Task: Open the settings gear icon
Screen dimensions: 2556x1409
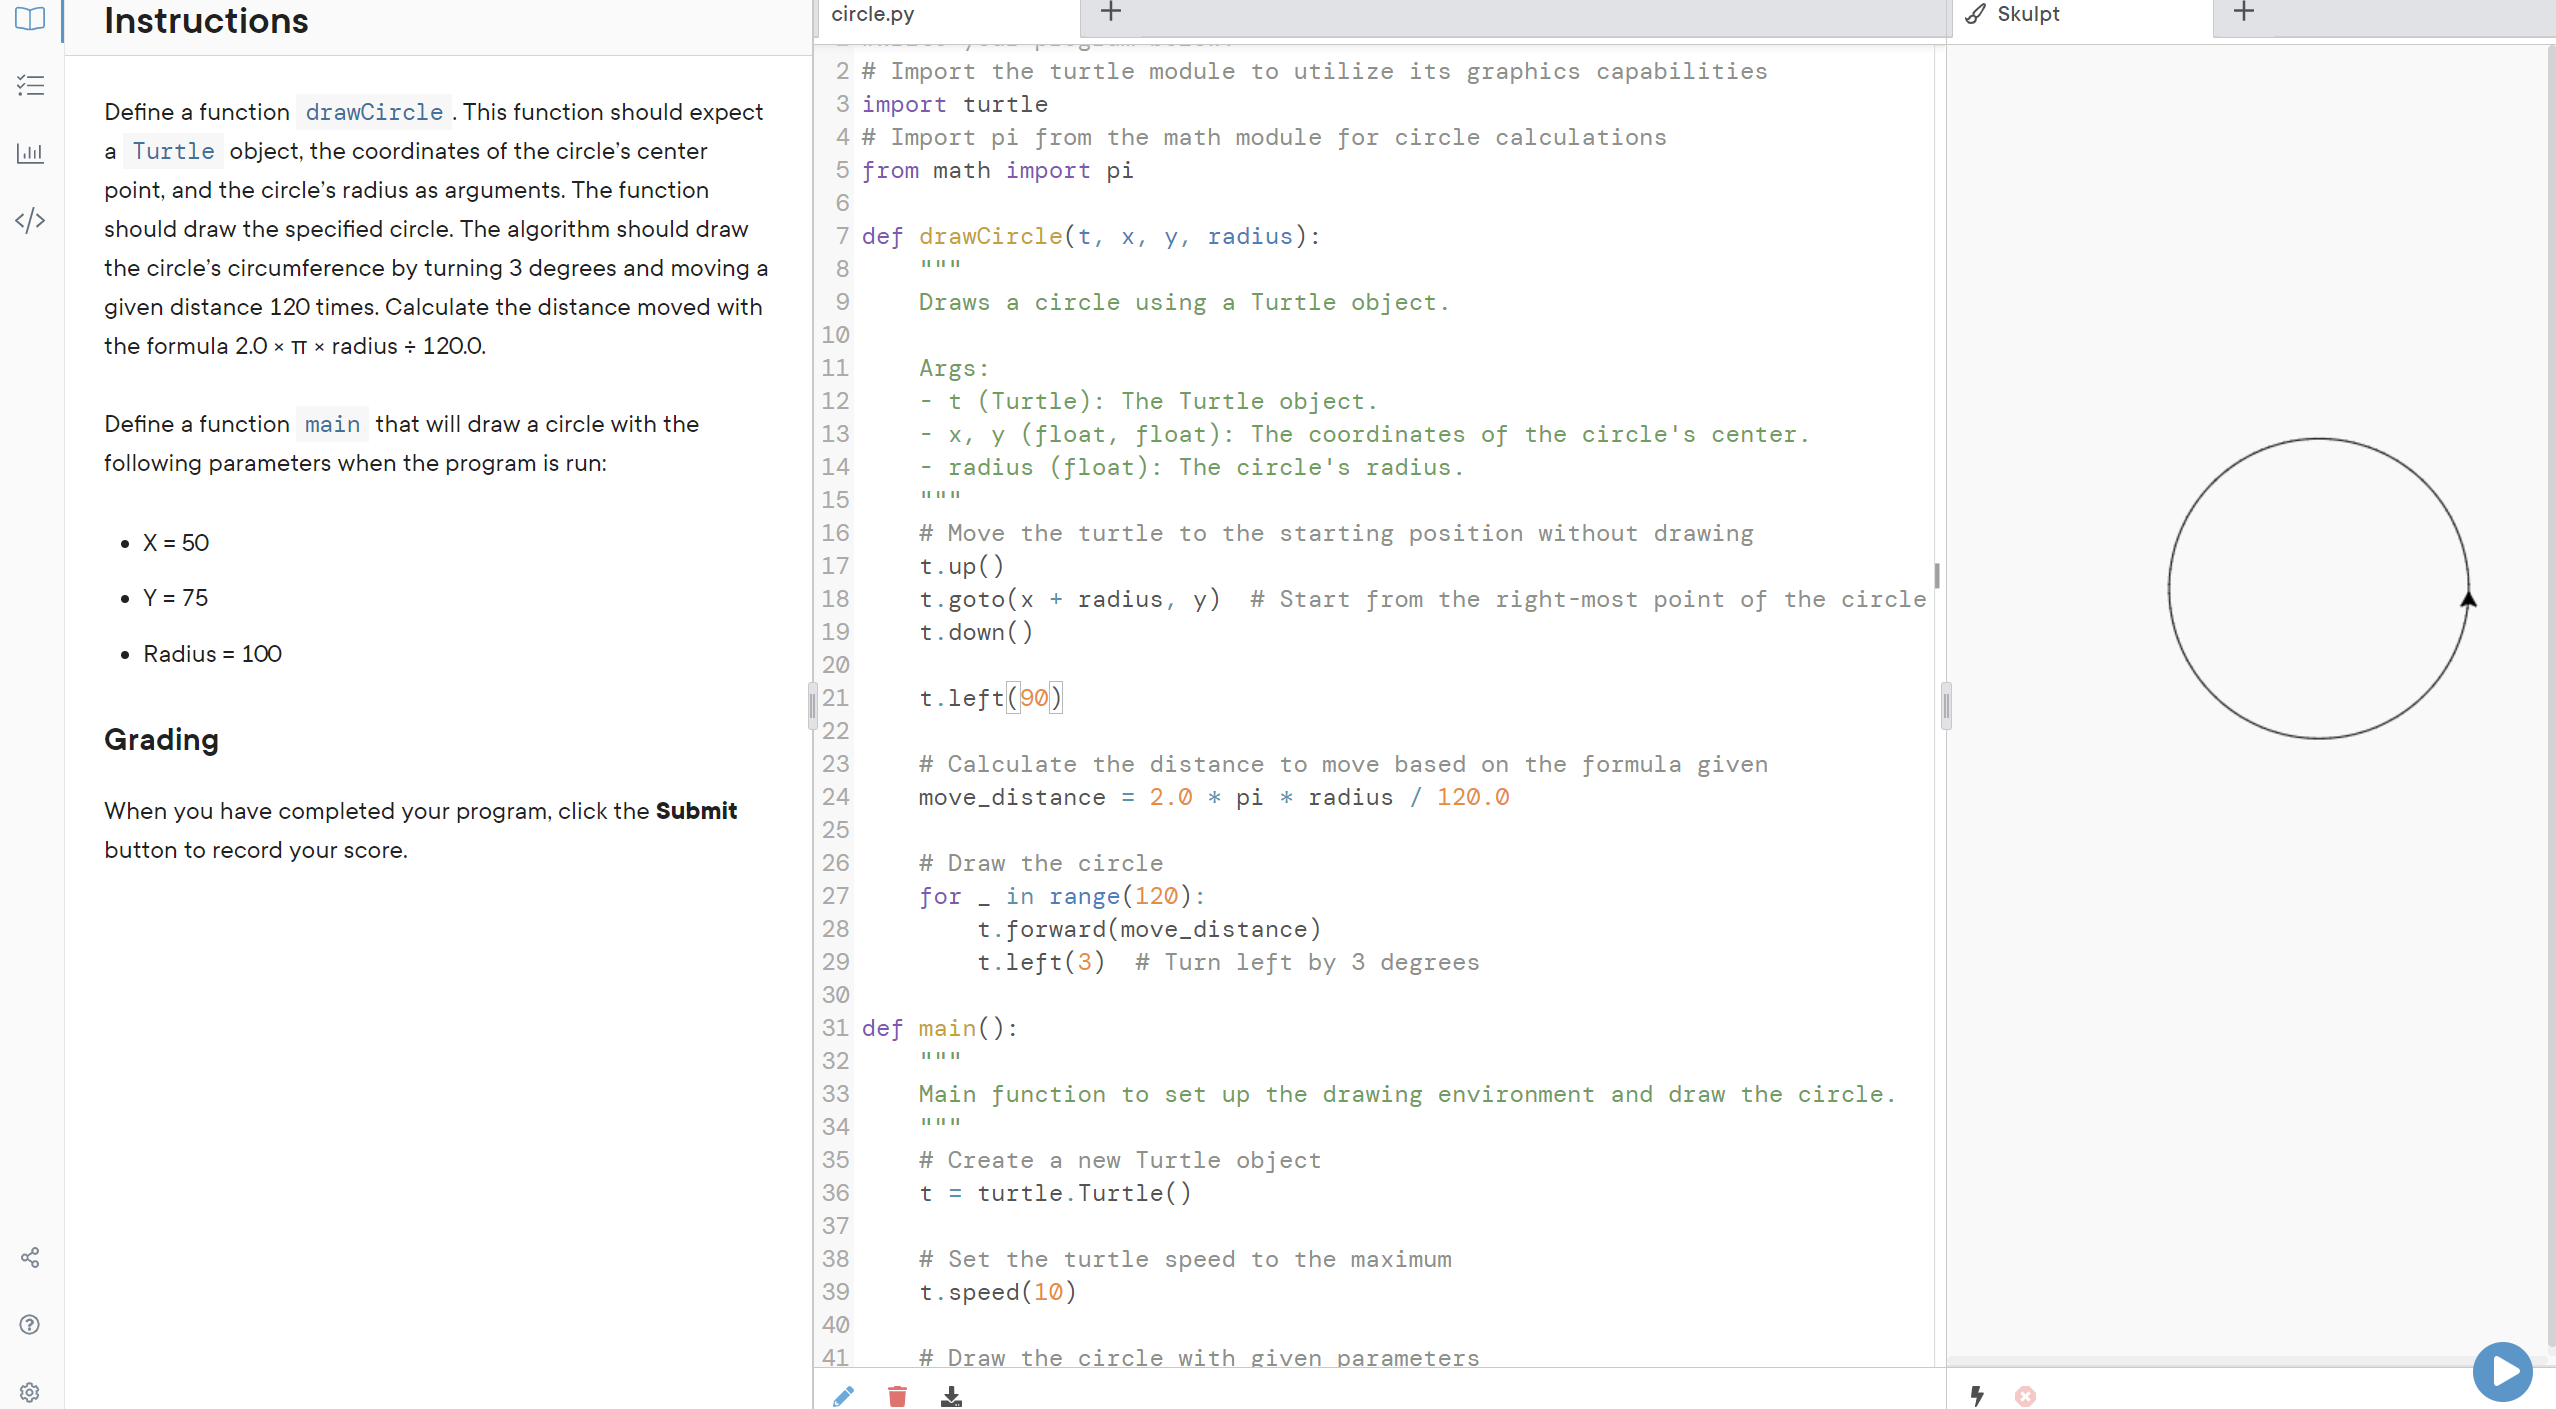Action: coord(30,1392)
